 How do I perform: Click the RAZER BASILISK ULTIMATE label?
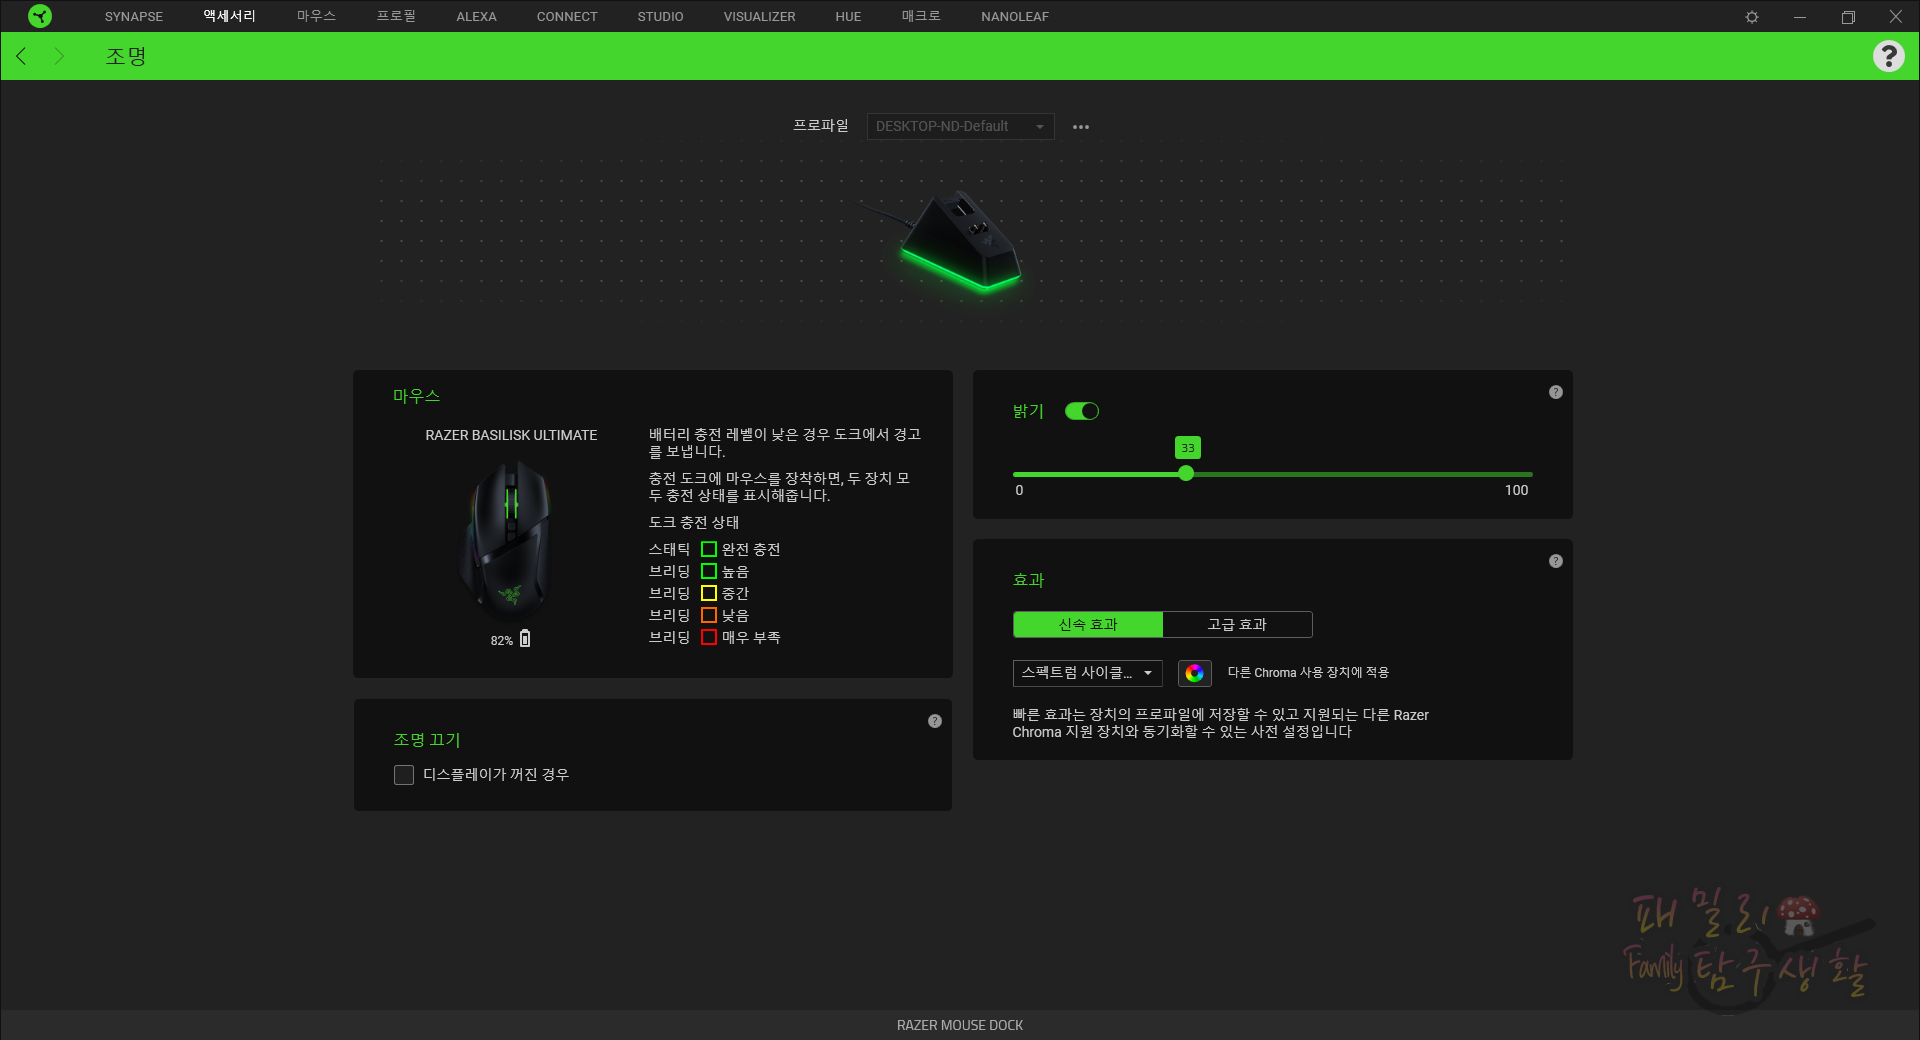[511, 435]
